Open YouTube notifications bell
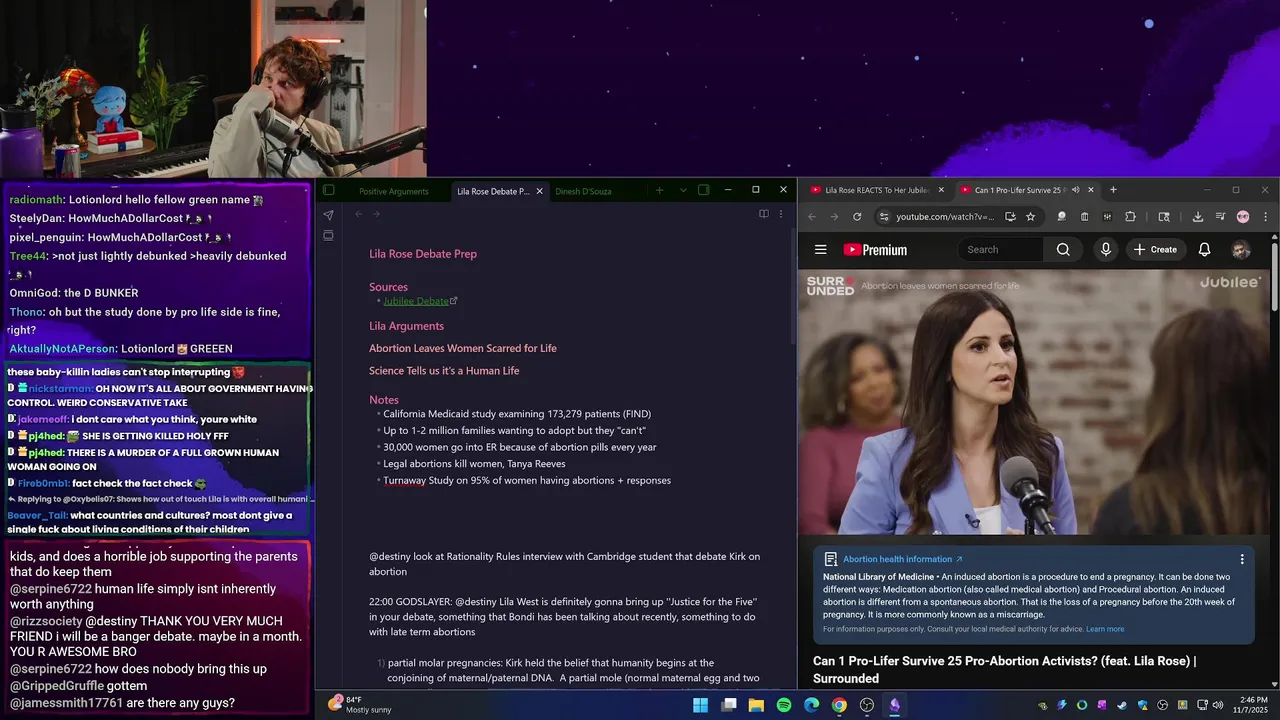Viewport: 1280px width, 720px height. tap(1205, 250)
